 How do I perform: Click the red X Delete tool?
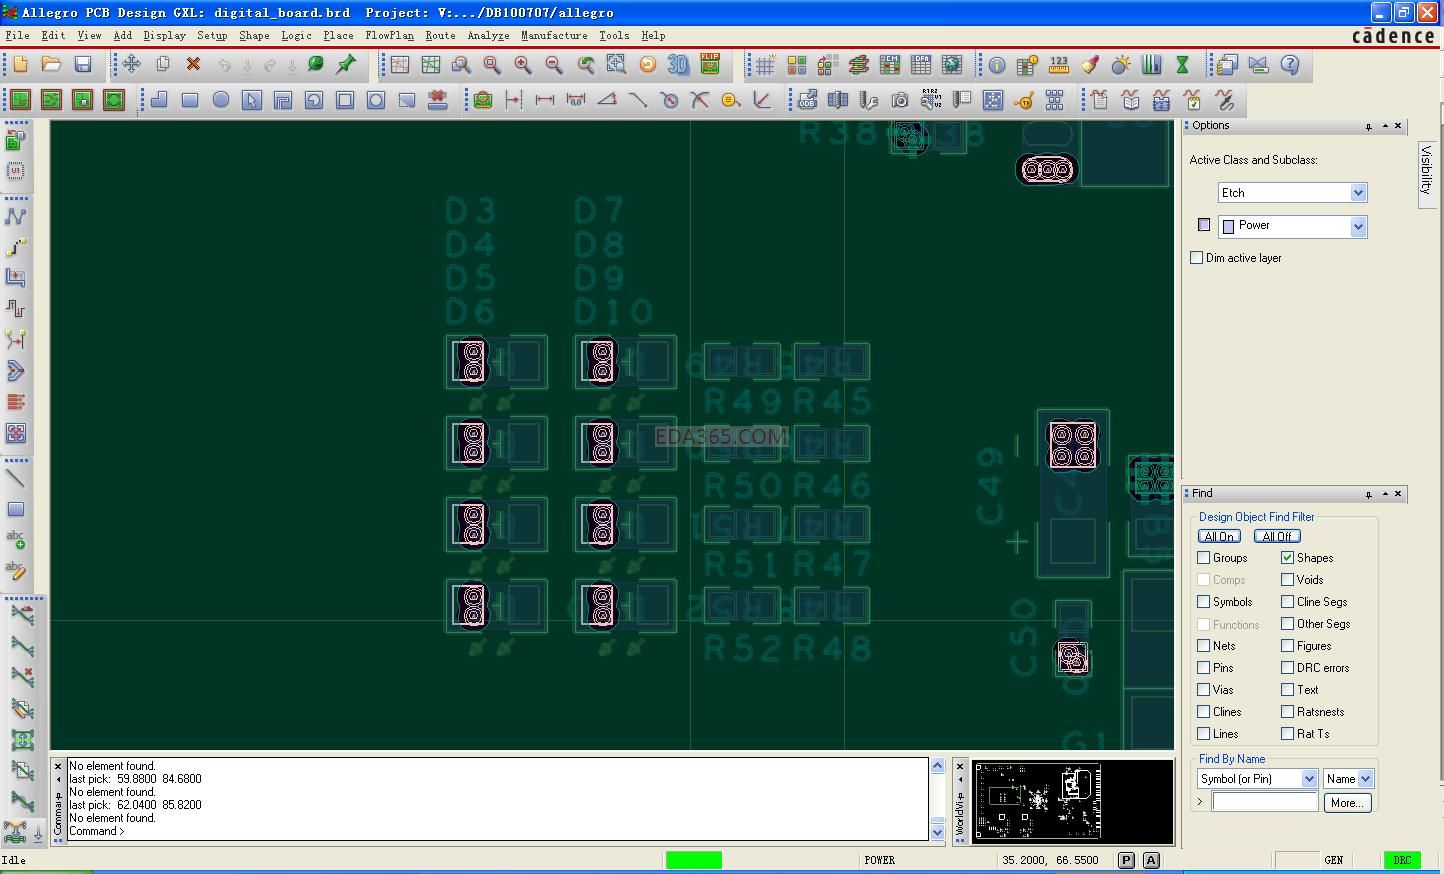(x=194, y=65)
